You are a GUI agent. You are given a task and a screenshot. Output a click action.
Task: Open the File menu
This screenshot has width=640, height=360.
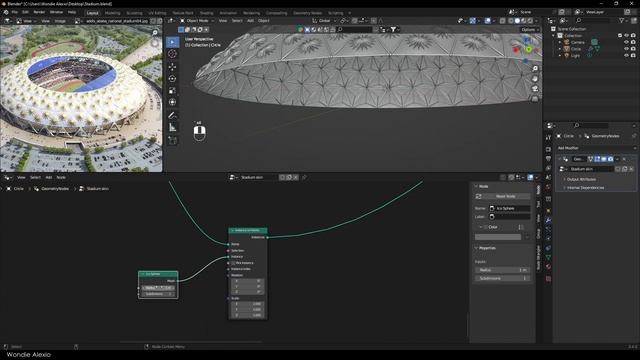pos(15,12)
